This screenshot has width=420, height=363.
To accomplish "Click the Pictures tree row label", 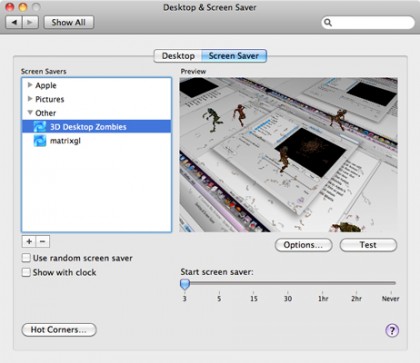I will point(50,99).
